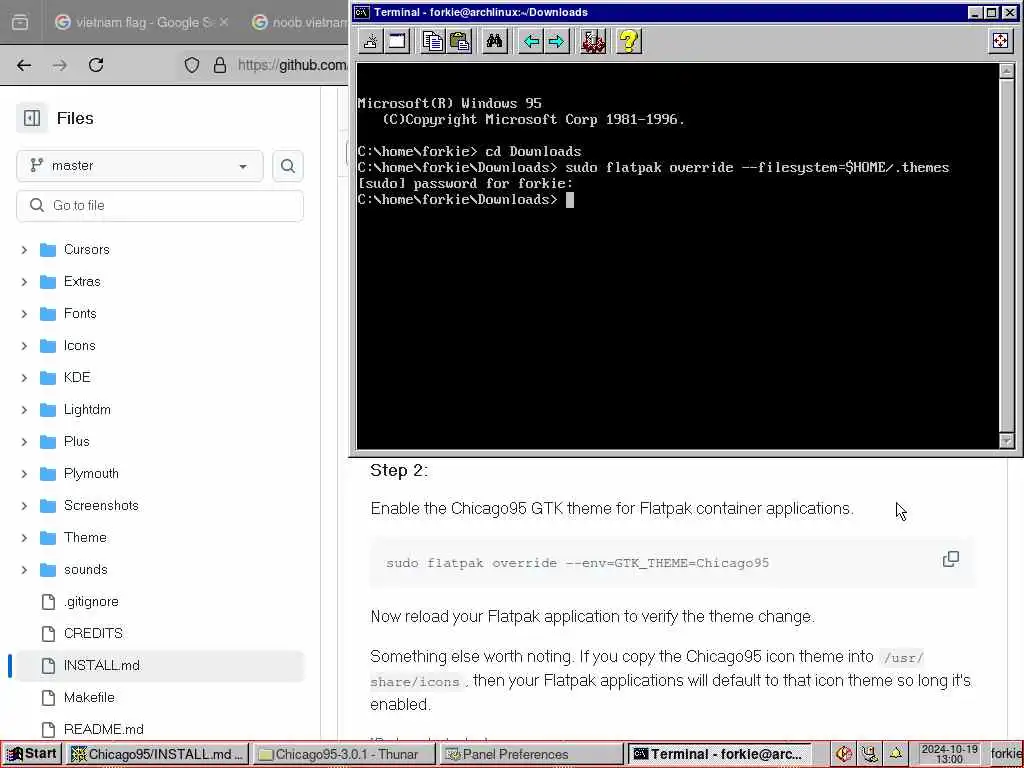The height and width of the screenshot is (768, 1024).
Task: Go to previous terminal tab
Action: click(530, 41)
